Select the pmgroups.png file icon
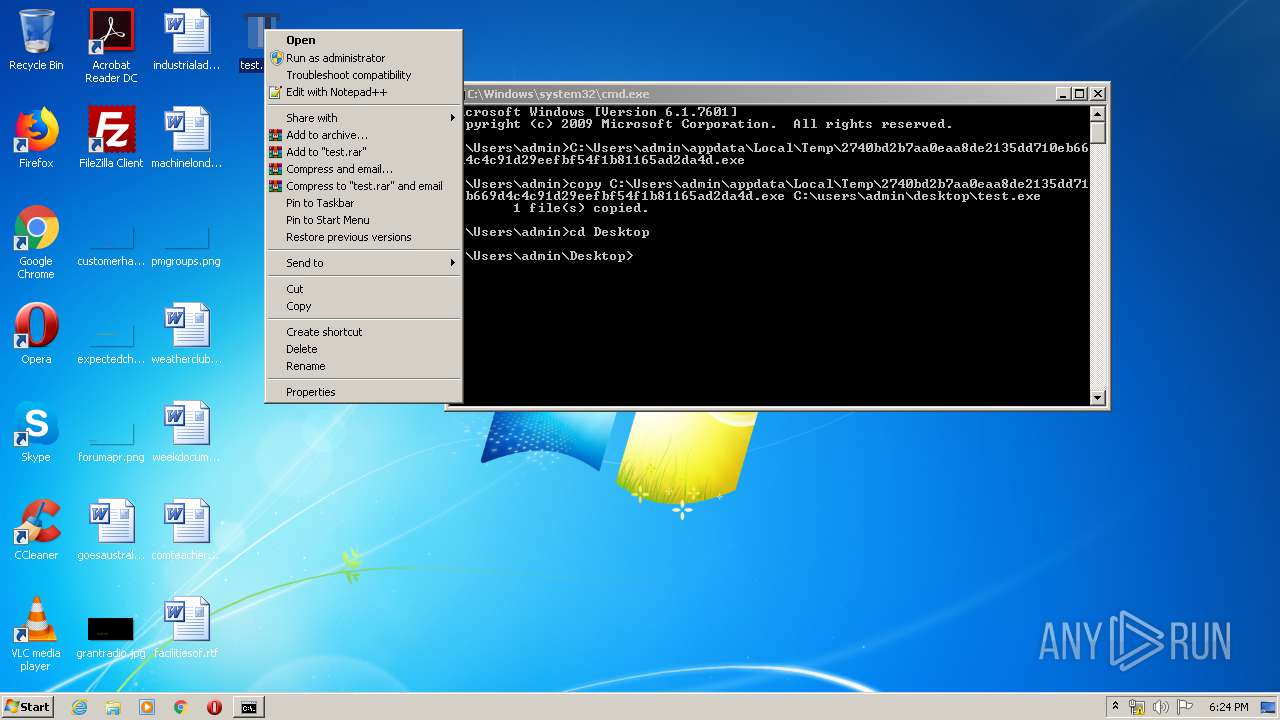This screenshot has height=720, width=1280. (x=186, y=245)
